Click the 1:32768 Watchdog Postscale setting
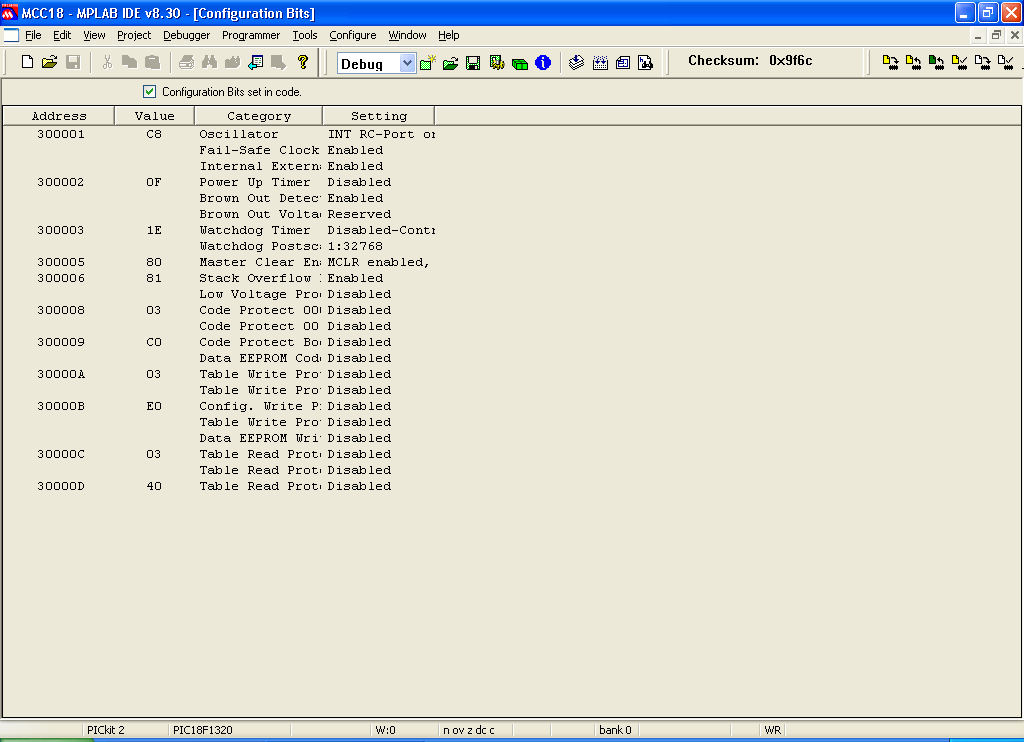This screenshot has width=1024, height=742. tap(355, 246)
